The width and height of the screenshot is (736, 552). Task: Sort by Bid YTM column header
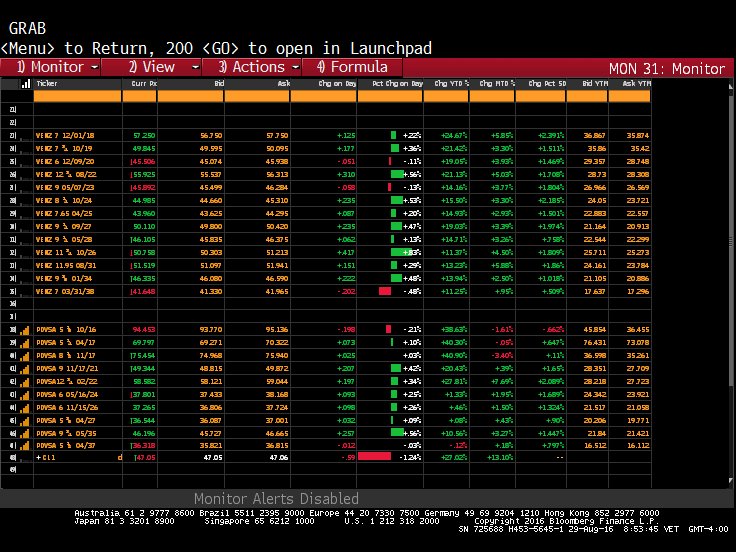pos(595,84)
